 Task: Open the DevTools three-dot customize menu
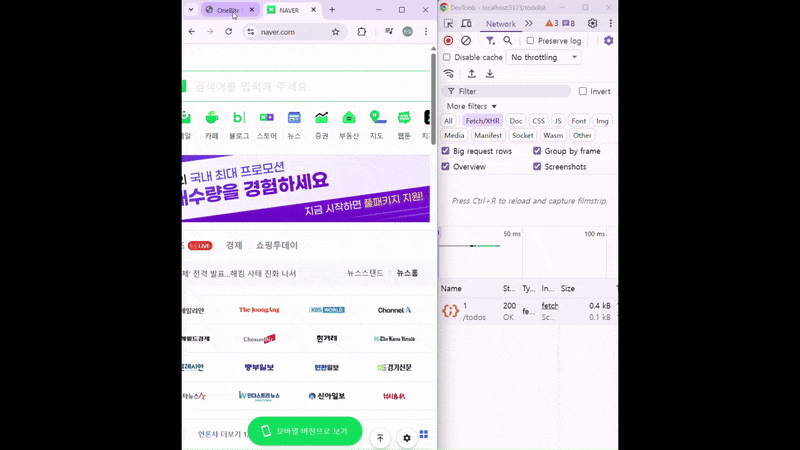610,23
